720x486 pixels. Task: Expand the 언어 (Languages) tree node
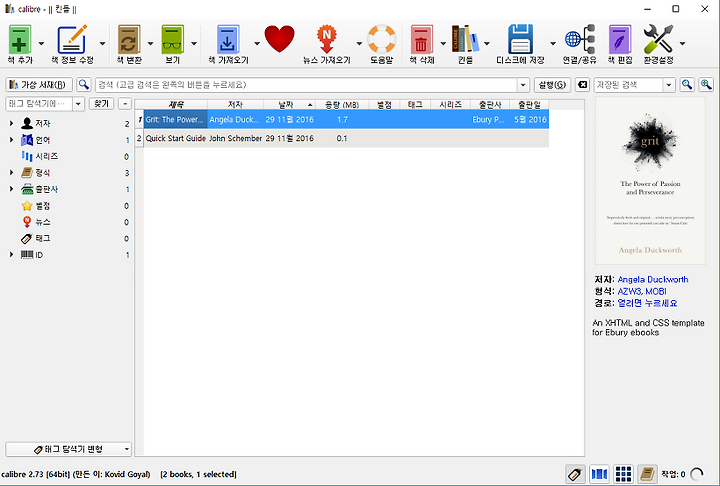pyautogui.click(x=11, y=140)
